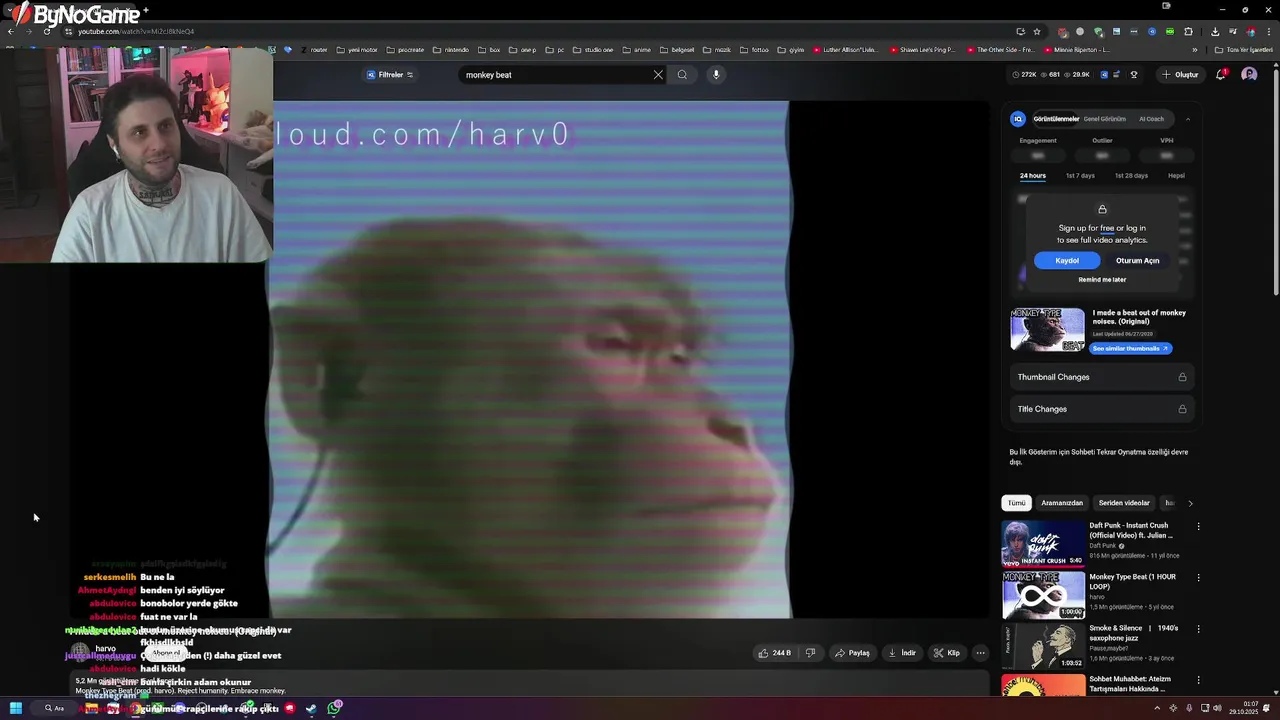The width and height of the screenshot is (1280, 720).
Task: Open options menu for Smoke & Silence video
Action: coord(1198,630)
